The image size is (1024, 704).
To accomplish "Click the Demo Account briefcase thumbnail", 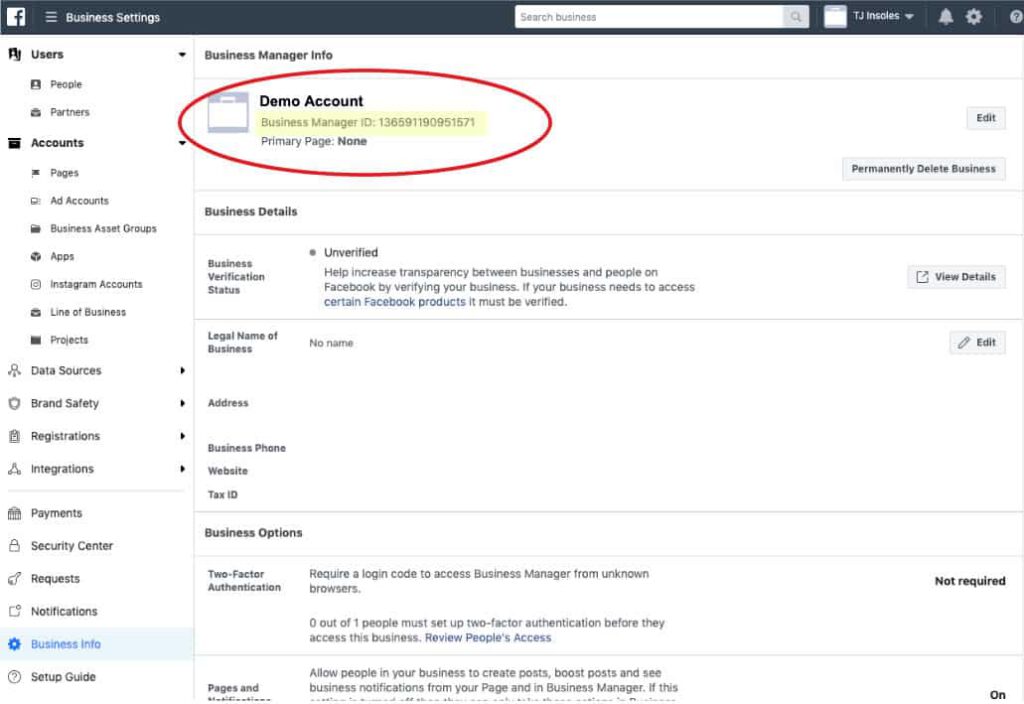I will (227, 113).
